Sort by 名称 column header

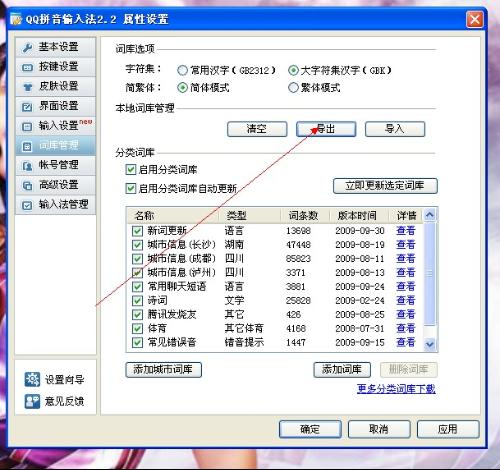click(x=173, y=216)
